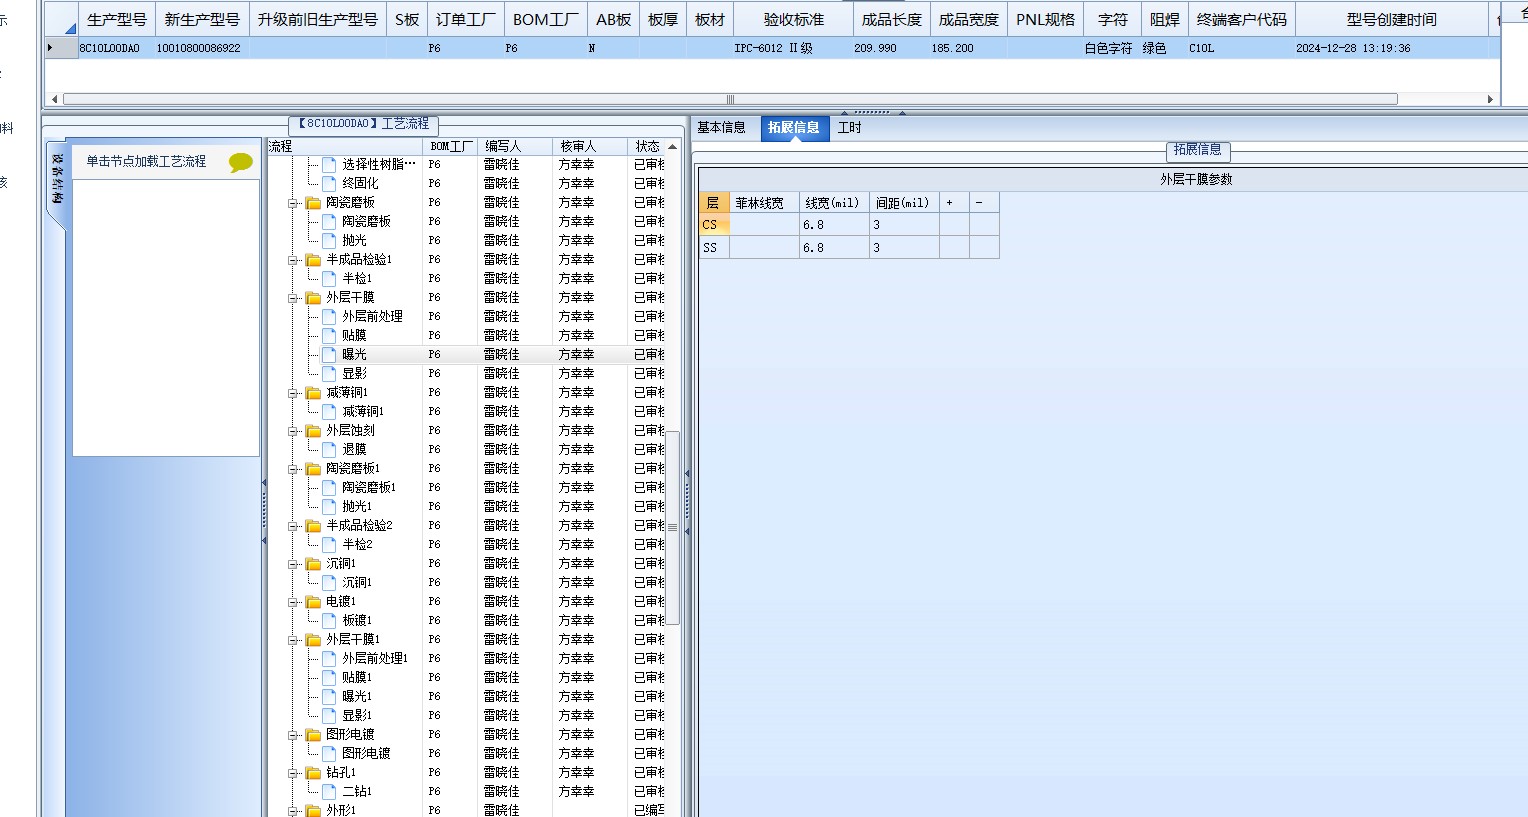1528x817 pixels.
Task: Collapse the 半成品检验2 tree node
Action: pos(294,526)
